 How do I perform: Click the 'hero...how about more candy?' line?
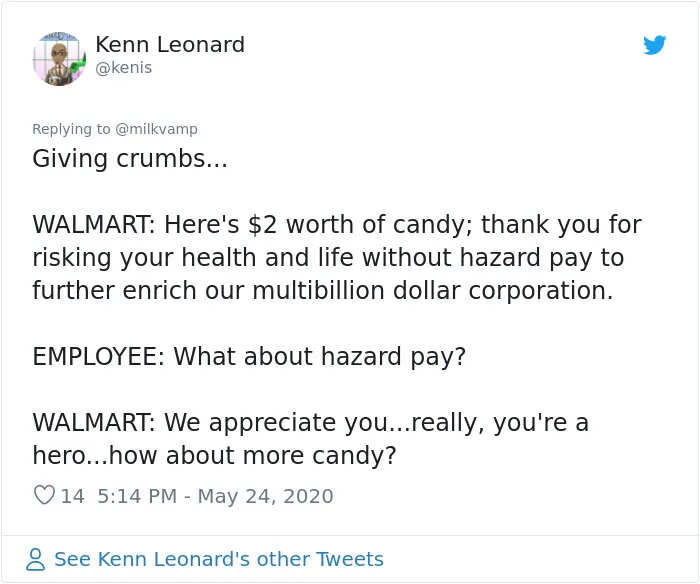tap(214, 456)
